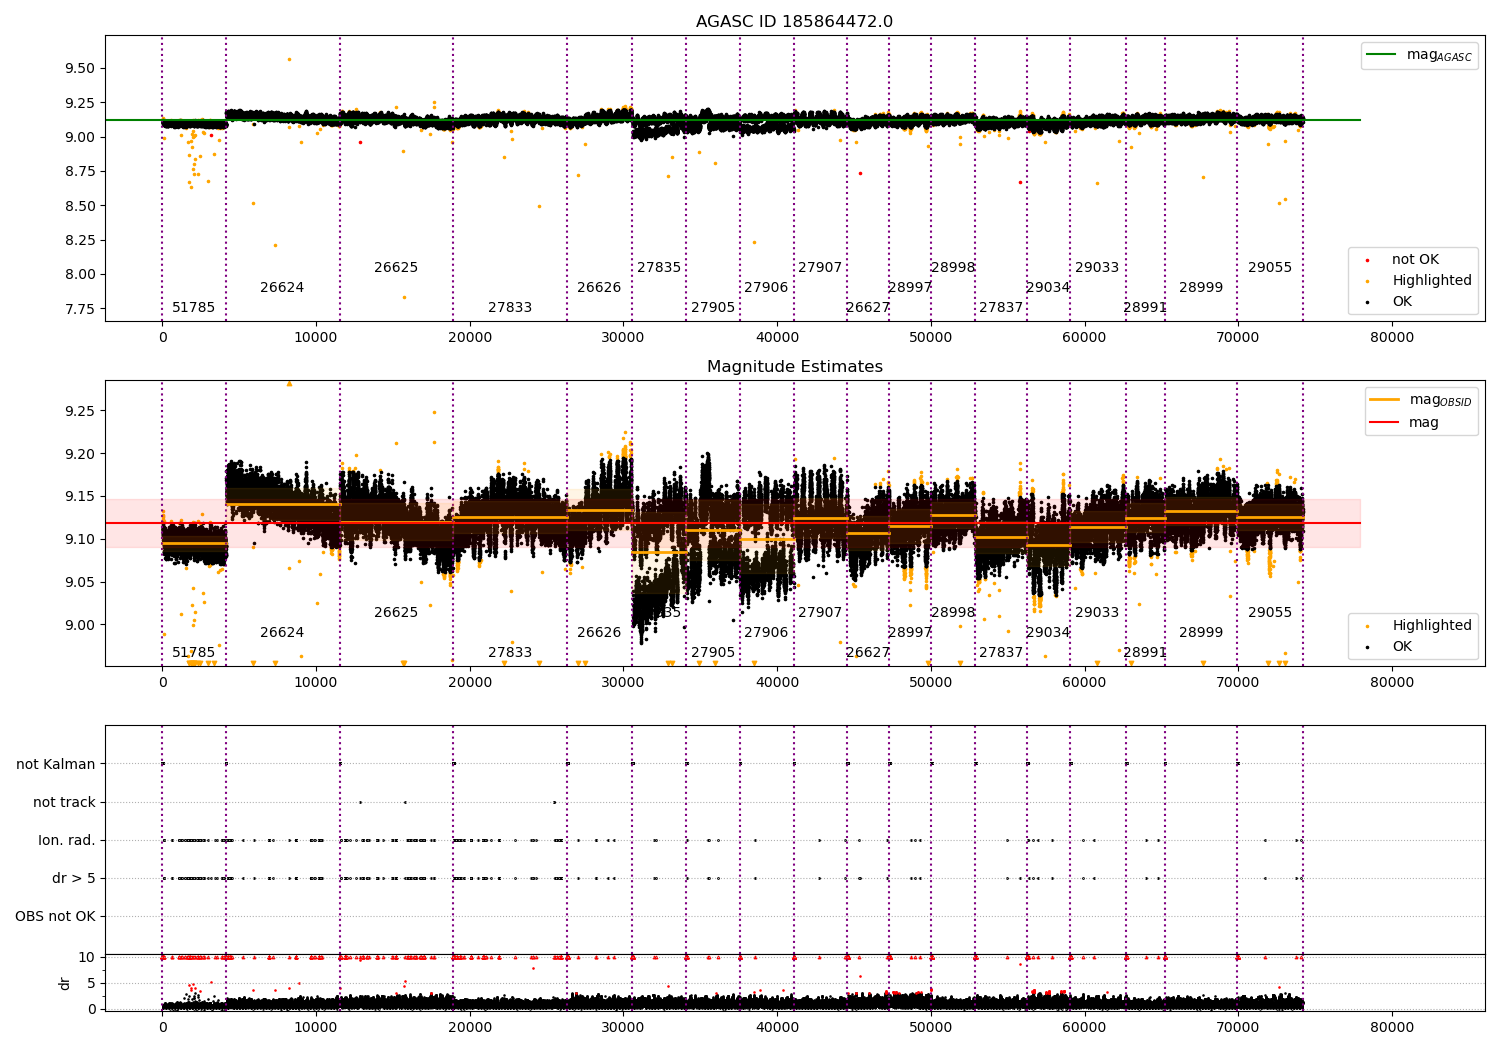Click the 9.10 y-axis tick label
Image resolution: width=1500 pixels, height=1050 pixels.
80,540
